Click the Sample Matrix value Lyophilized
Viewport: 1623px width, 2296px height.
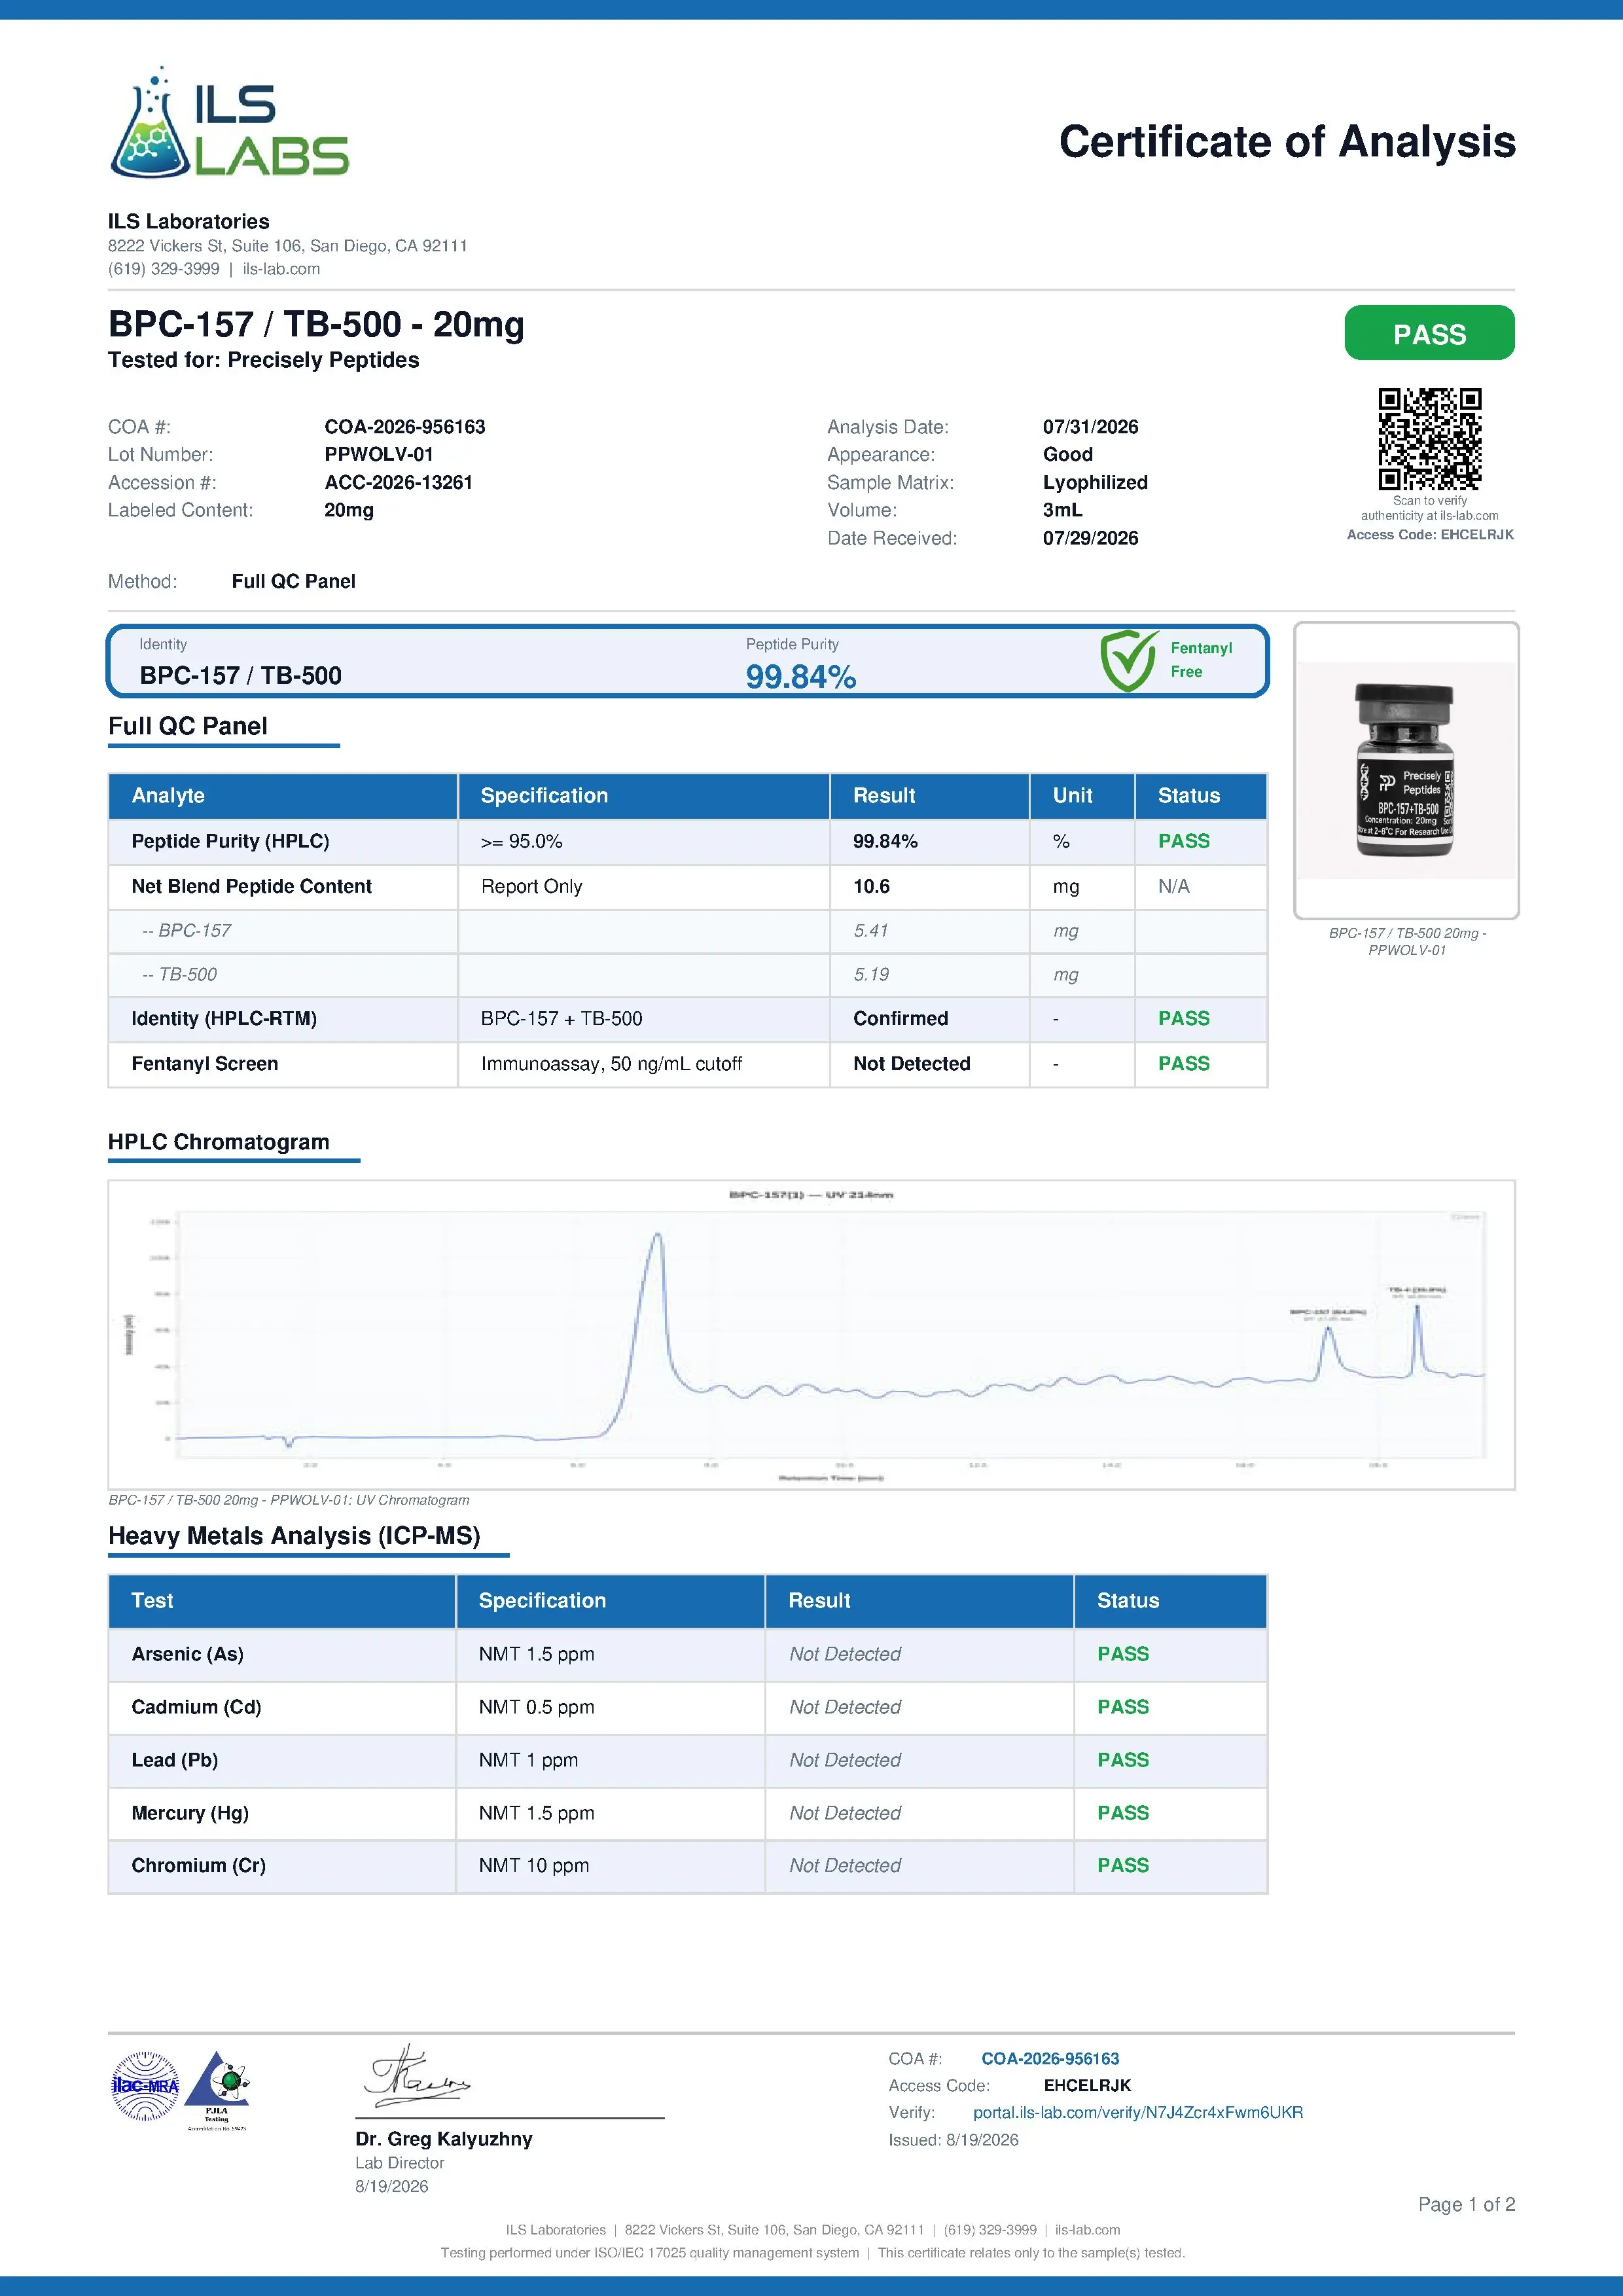coord(1095,483)
